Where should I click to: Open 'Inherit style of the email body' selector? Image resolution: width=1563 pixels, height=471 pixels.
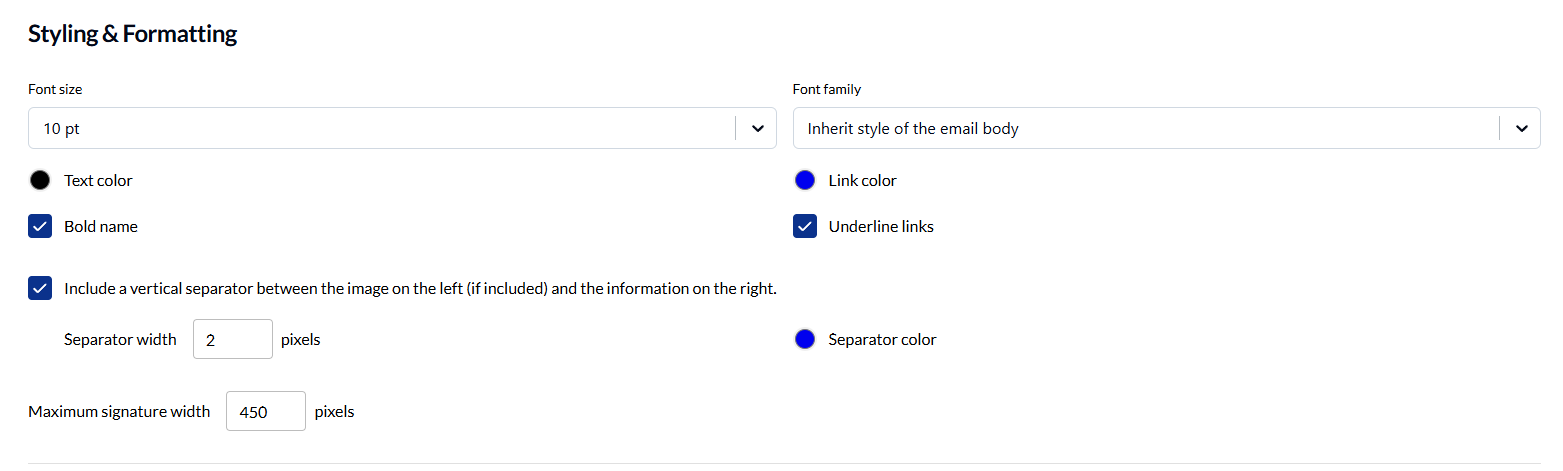coord(1145,128)
